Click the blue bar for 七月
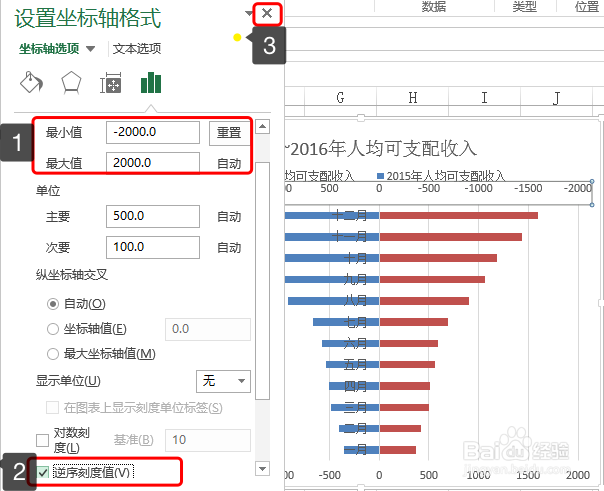This screenshot has width=604, height=491. click(x=346, y=322)
